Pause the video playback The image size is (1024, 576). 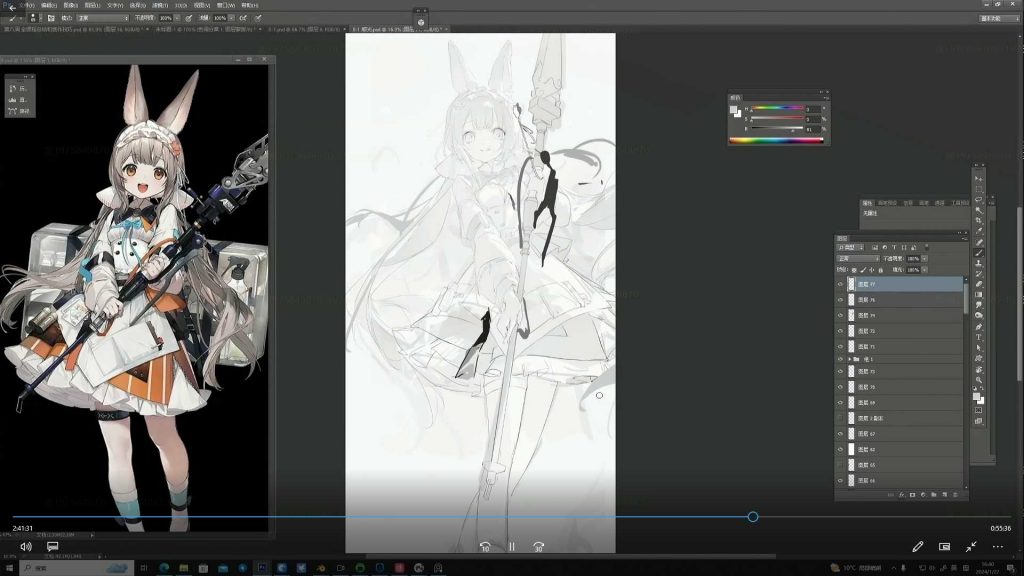tap(512, 547)
